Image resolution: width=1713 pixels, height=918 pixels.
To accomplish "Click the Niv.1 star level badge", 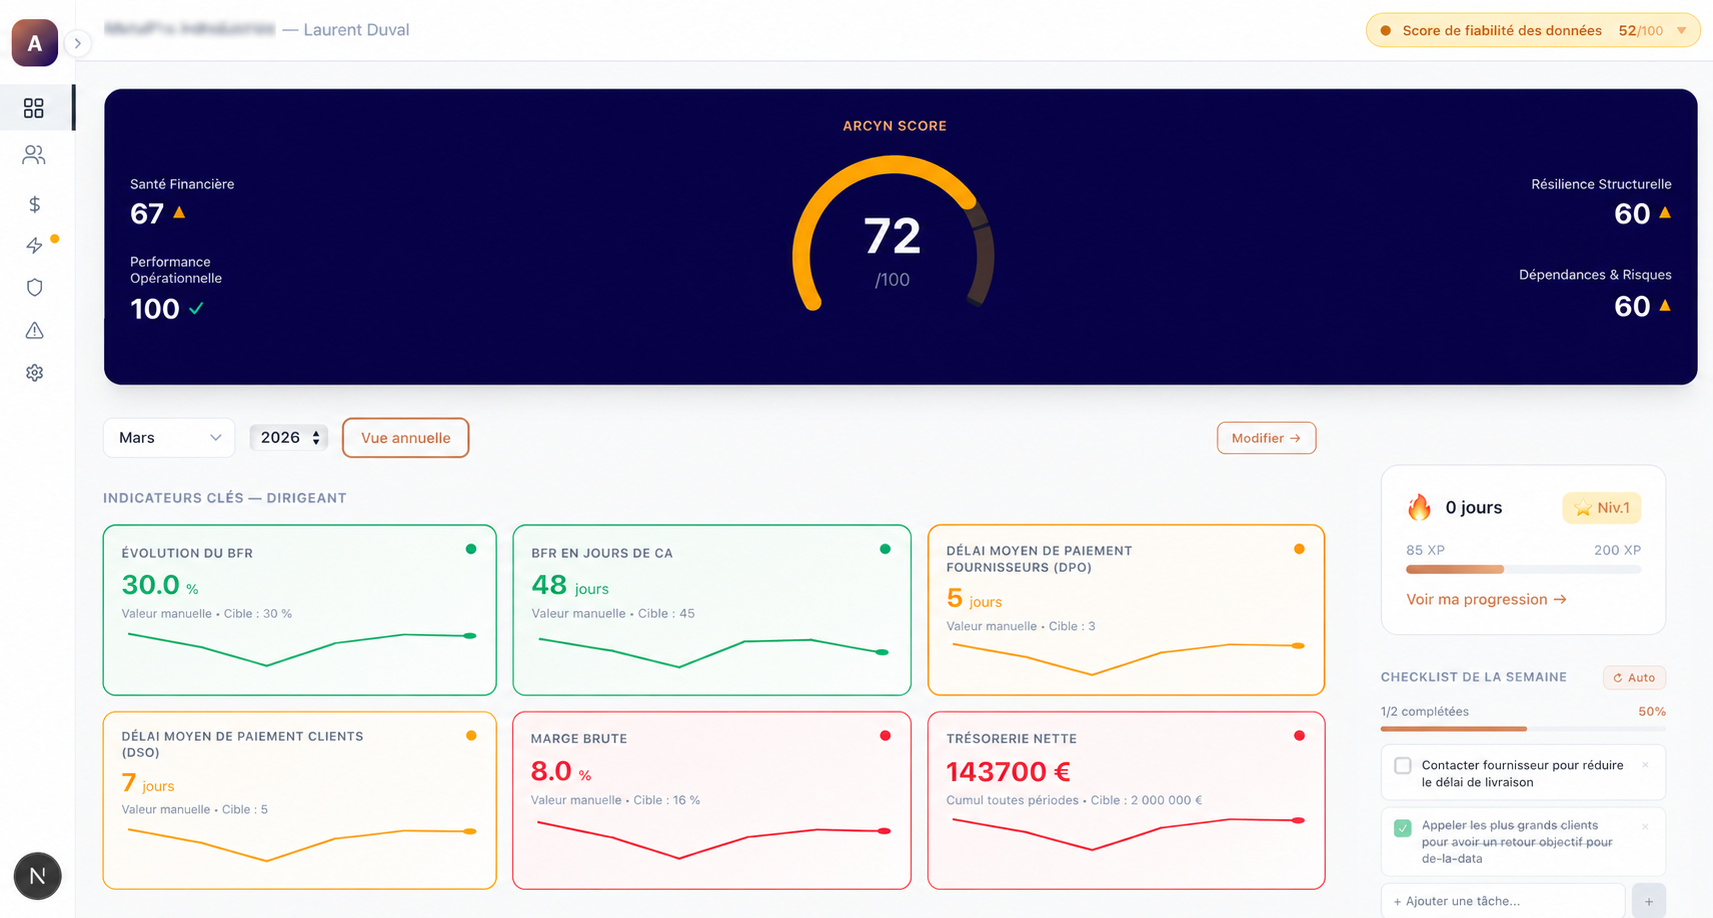I will (1602, 508).
